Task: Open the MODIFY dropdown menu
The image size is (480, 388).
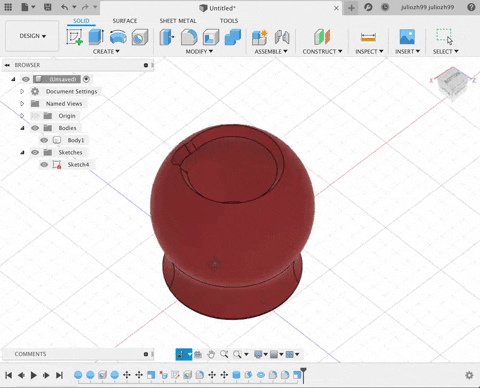Action: (199, 52)
